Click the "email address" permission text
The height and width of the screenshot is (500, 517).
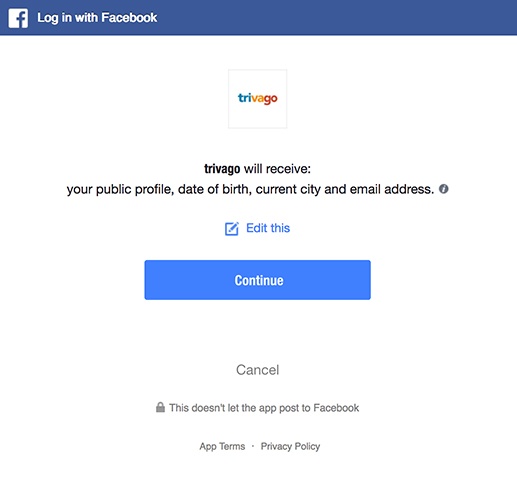pos(391,189)
